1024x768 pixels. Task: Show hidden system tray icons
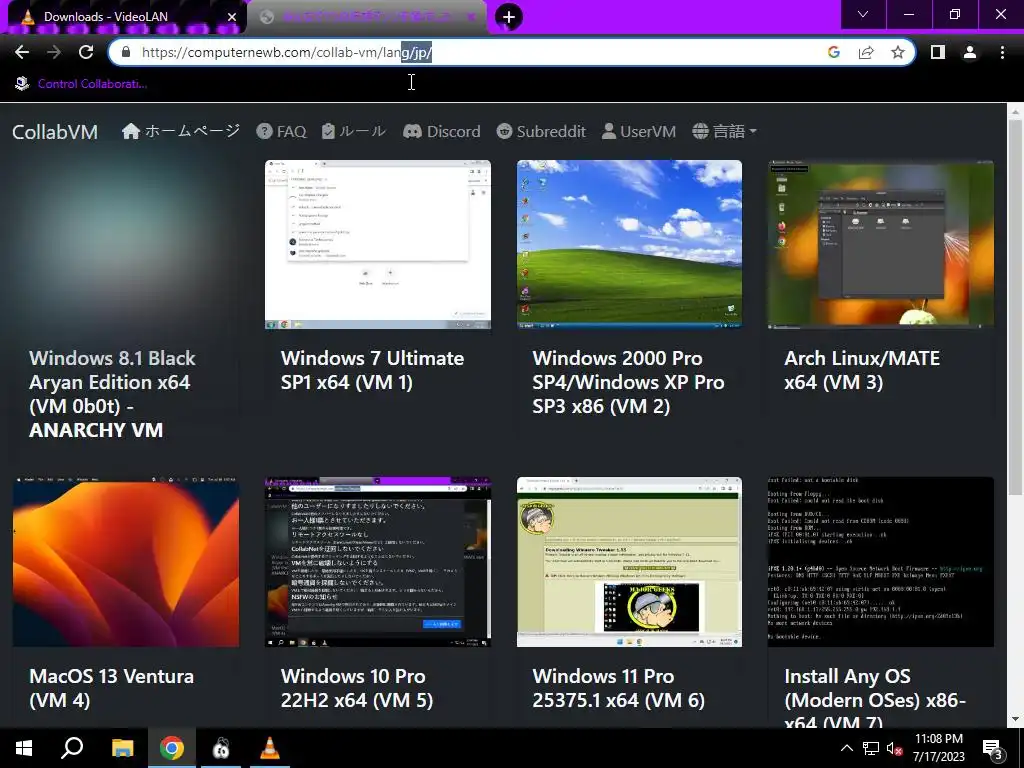point(846,748)
